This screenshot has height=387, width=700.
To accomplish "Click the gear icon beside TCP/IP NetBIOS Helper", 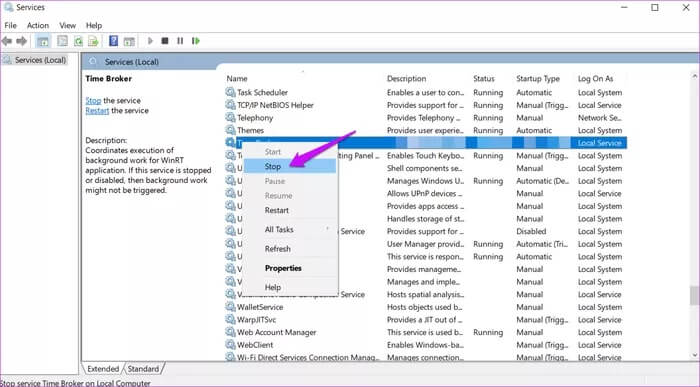I will pos(230,105).
